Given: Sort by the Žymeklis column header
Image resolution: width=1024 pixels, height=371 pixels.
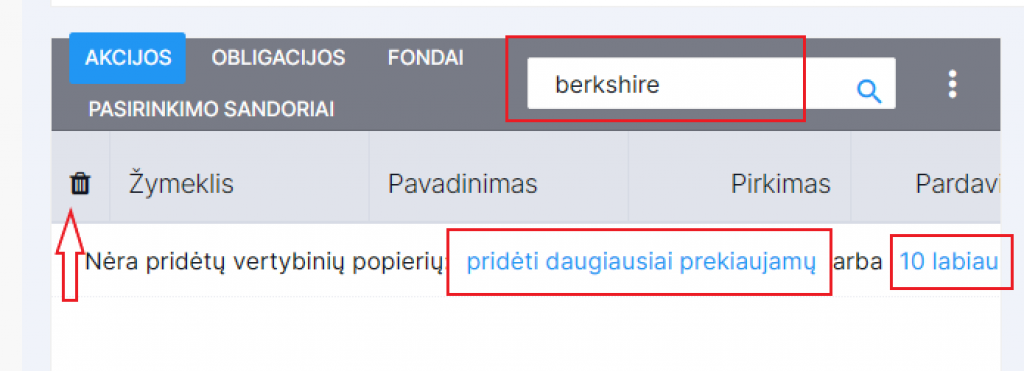Looking at the screenshot, I should [180, 184].
